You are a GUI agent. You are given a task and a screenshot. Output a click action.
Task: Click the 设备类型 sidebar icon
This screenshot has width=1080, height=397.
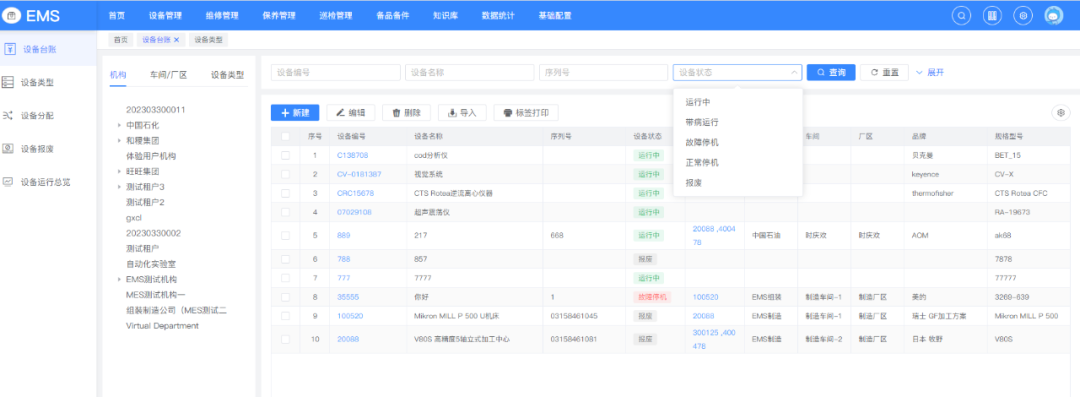(x=8, y=82)
